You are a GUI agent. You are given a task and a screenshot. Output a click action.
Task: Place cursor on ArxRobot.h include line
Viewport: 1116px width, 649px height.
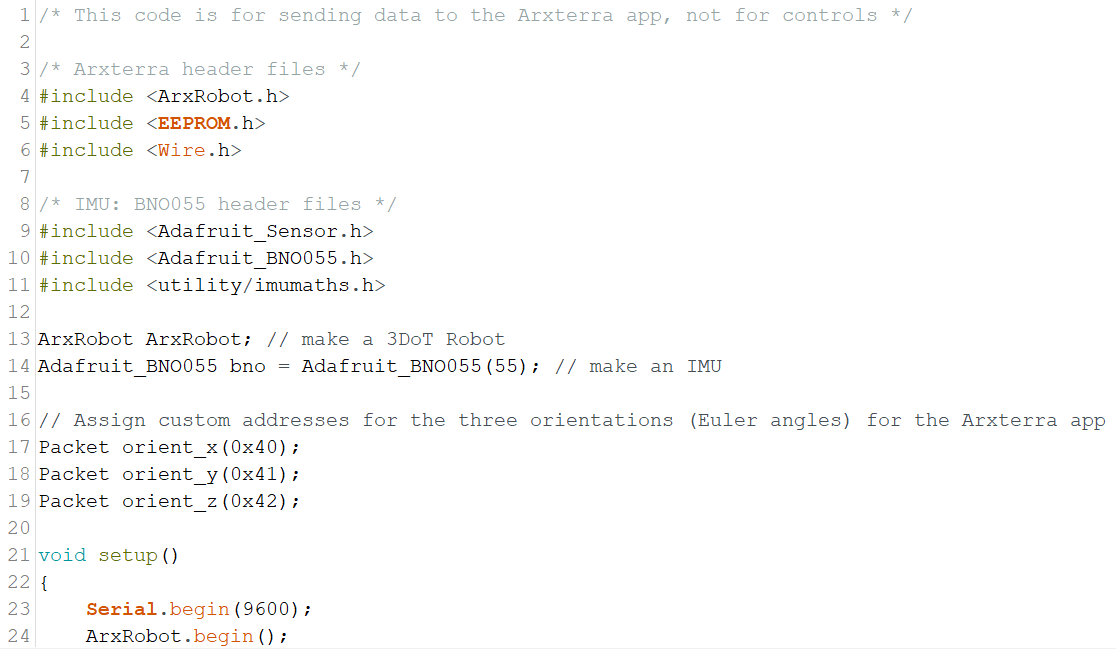click(164, 96)
